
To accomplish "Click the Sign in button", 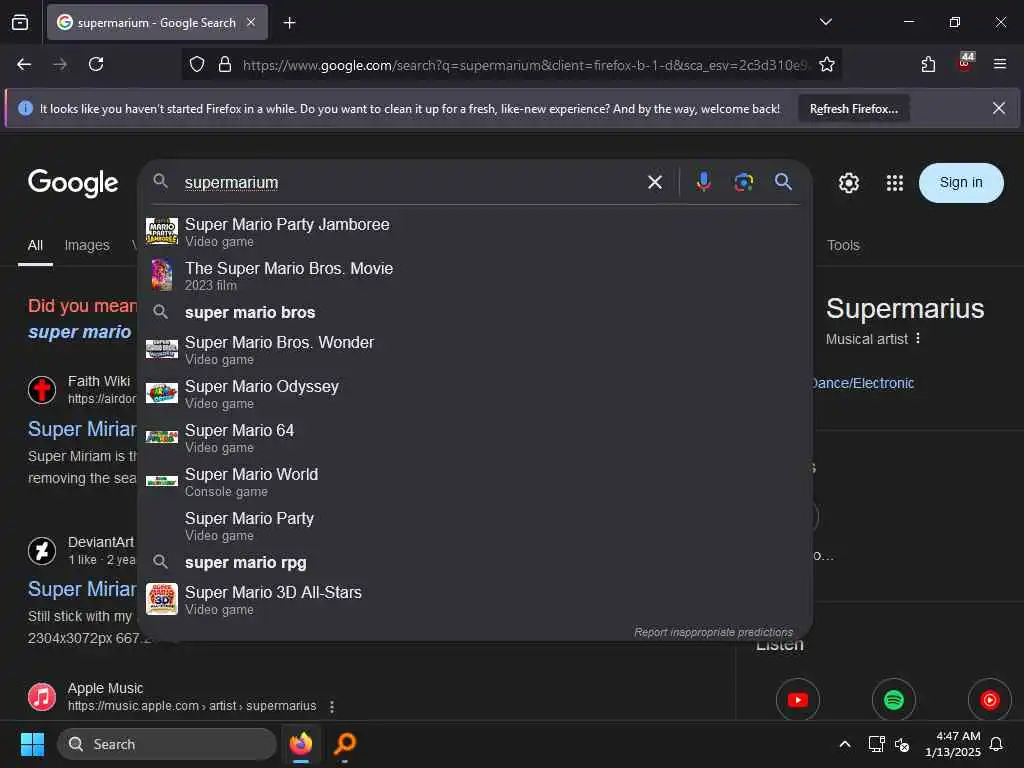I will tap(961, 183).
